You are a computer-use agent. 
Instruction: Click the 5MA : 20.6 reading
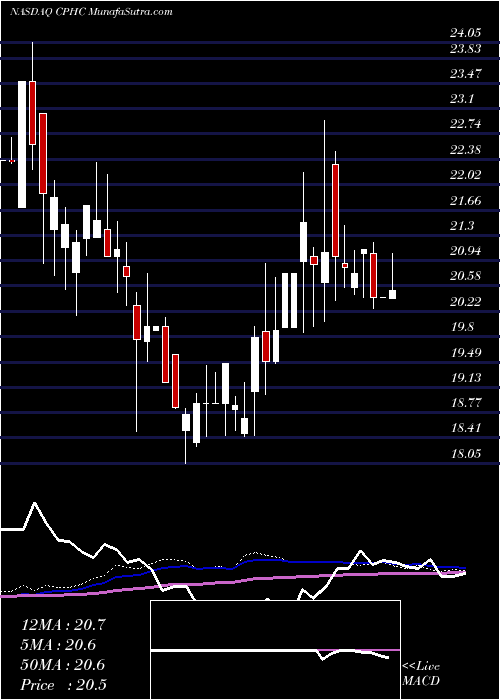(58, 644)
